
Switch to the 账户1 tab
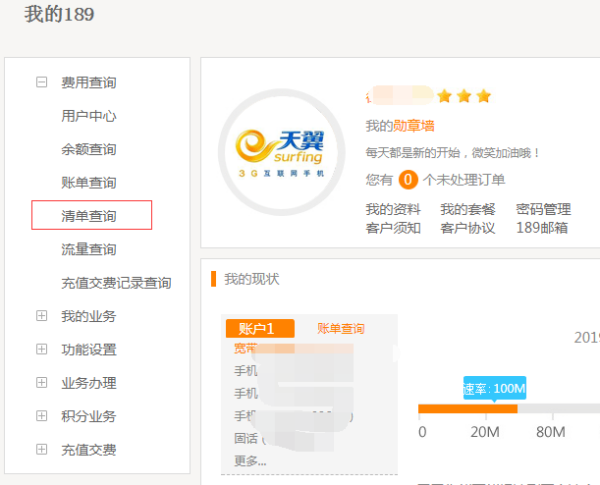(259, 329)
